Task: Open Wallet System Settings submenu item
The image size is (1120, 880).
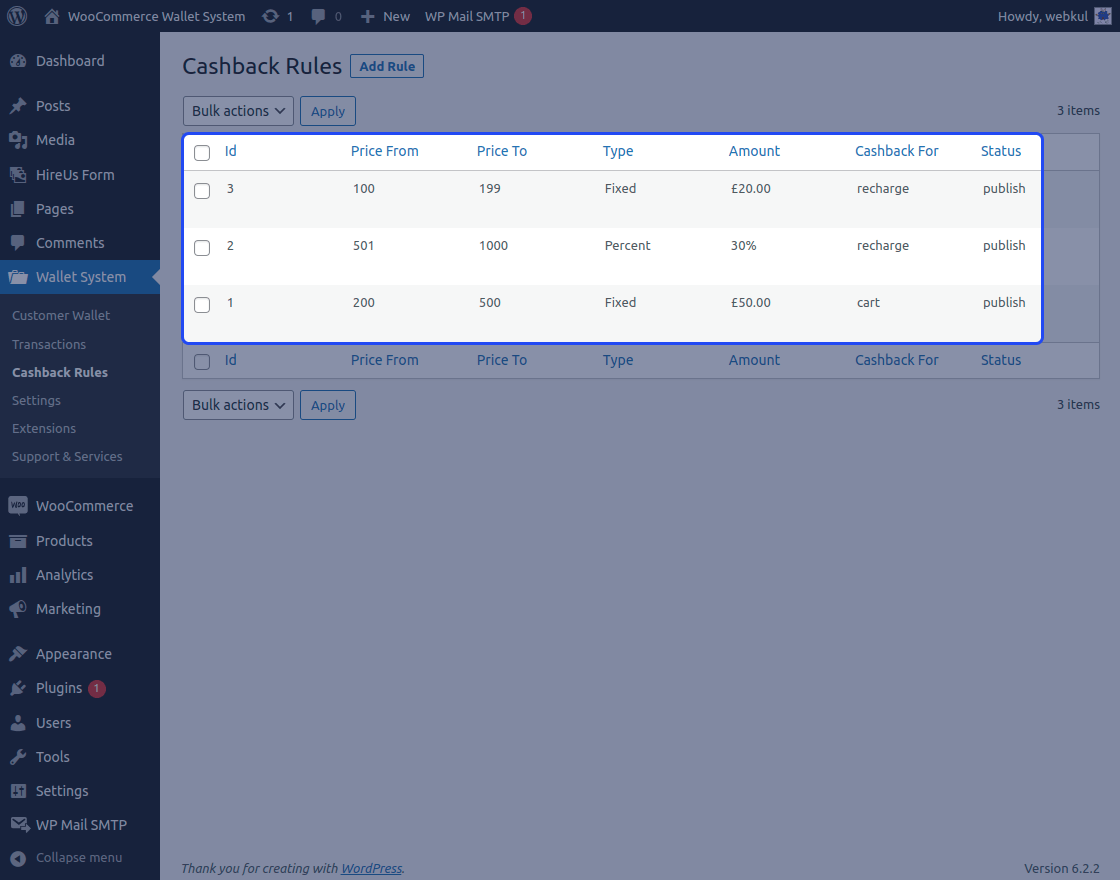Action: coord(36,401)
